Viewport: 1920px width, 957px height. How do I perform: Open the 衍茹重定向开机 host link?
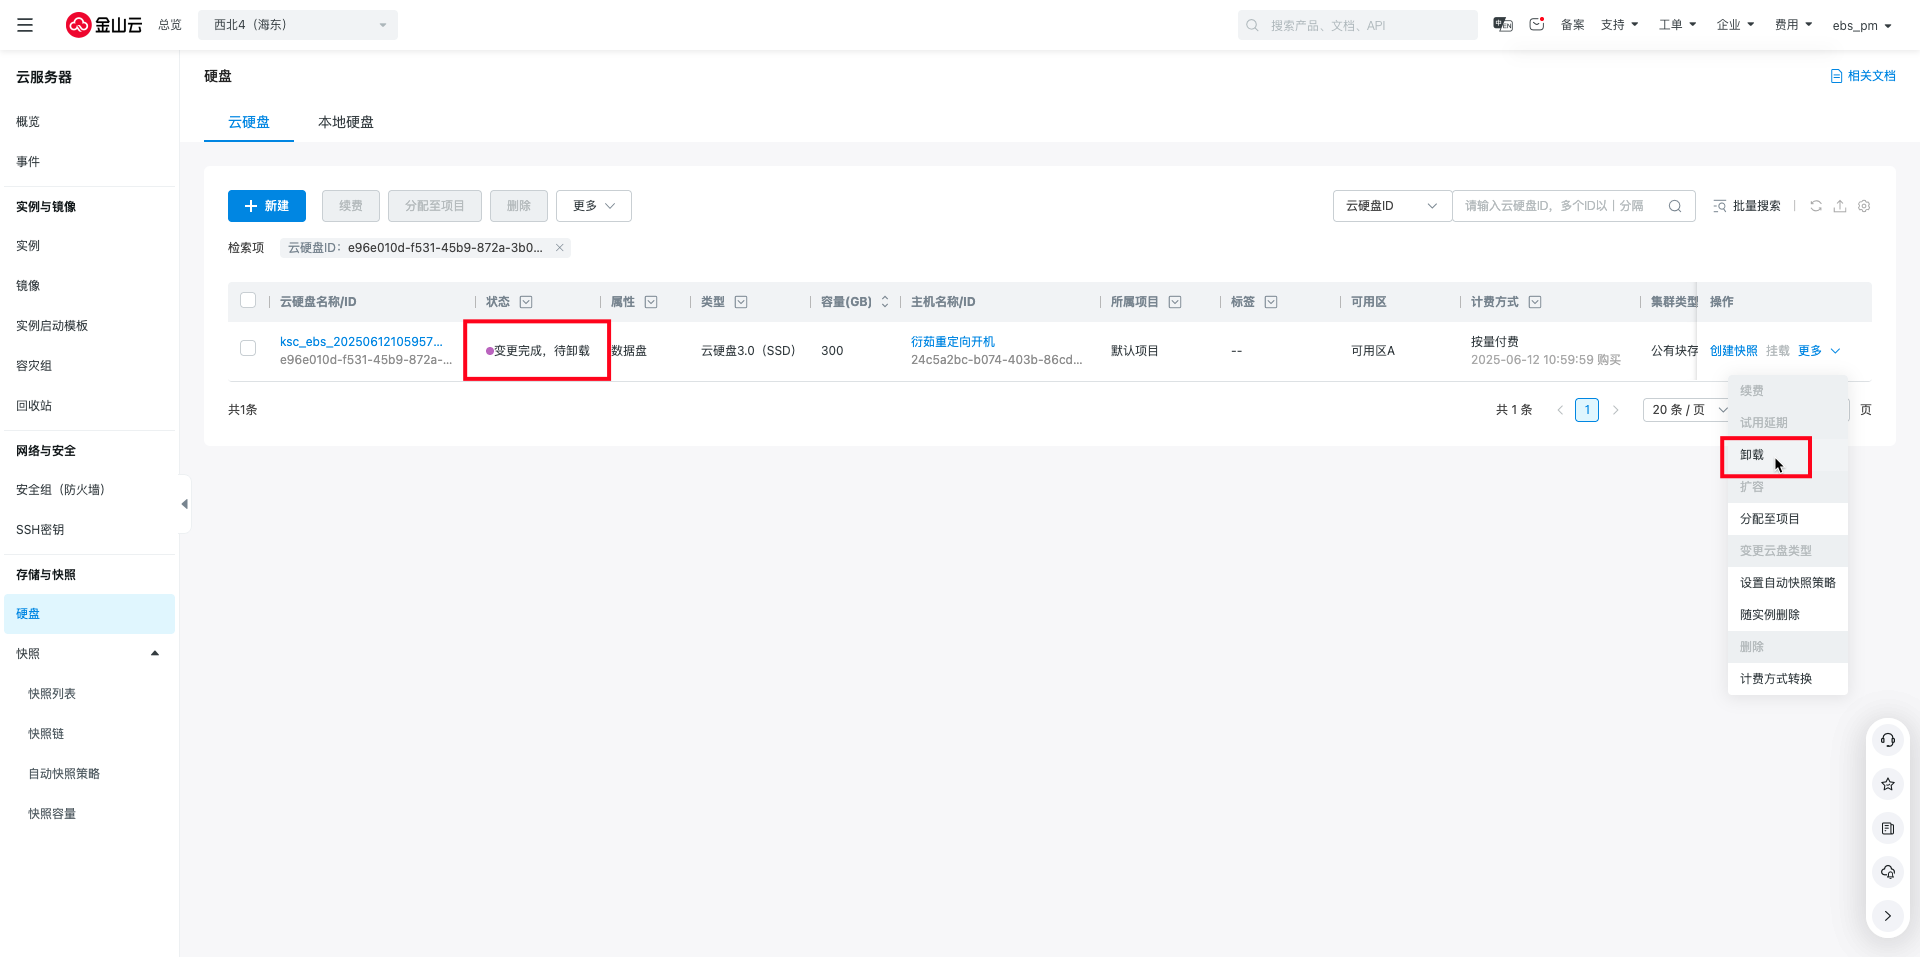click(x=952, y=342)
